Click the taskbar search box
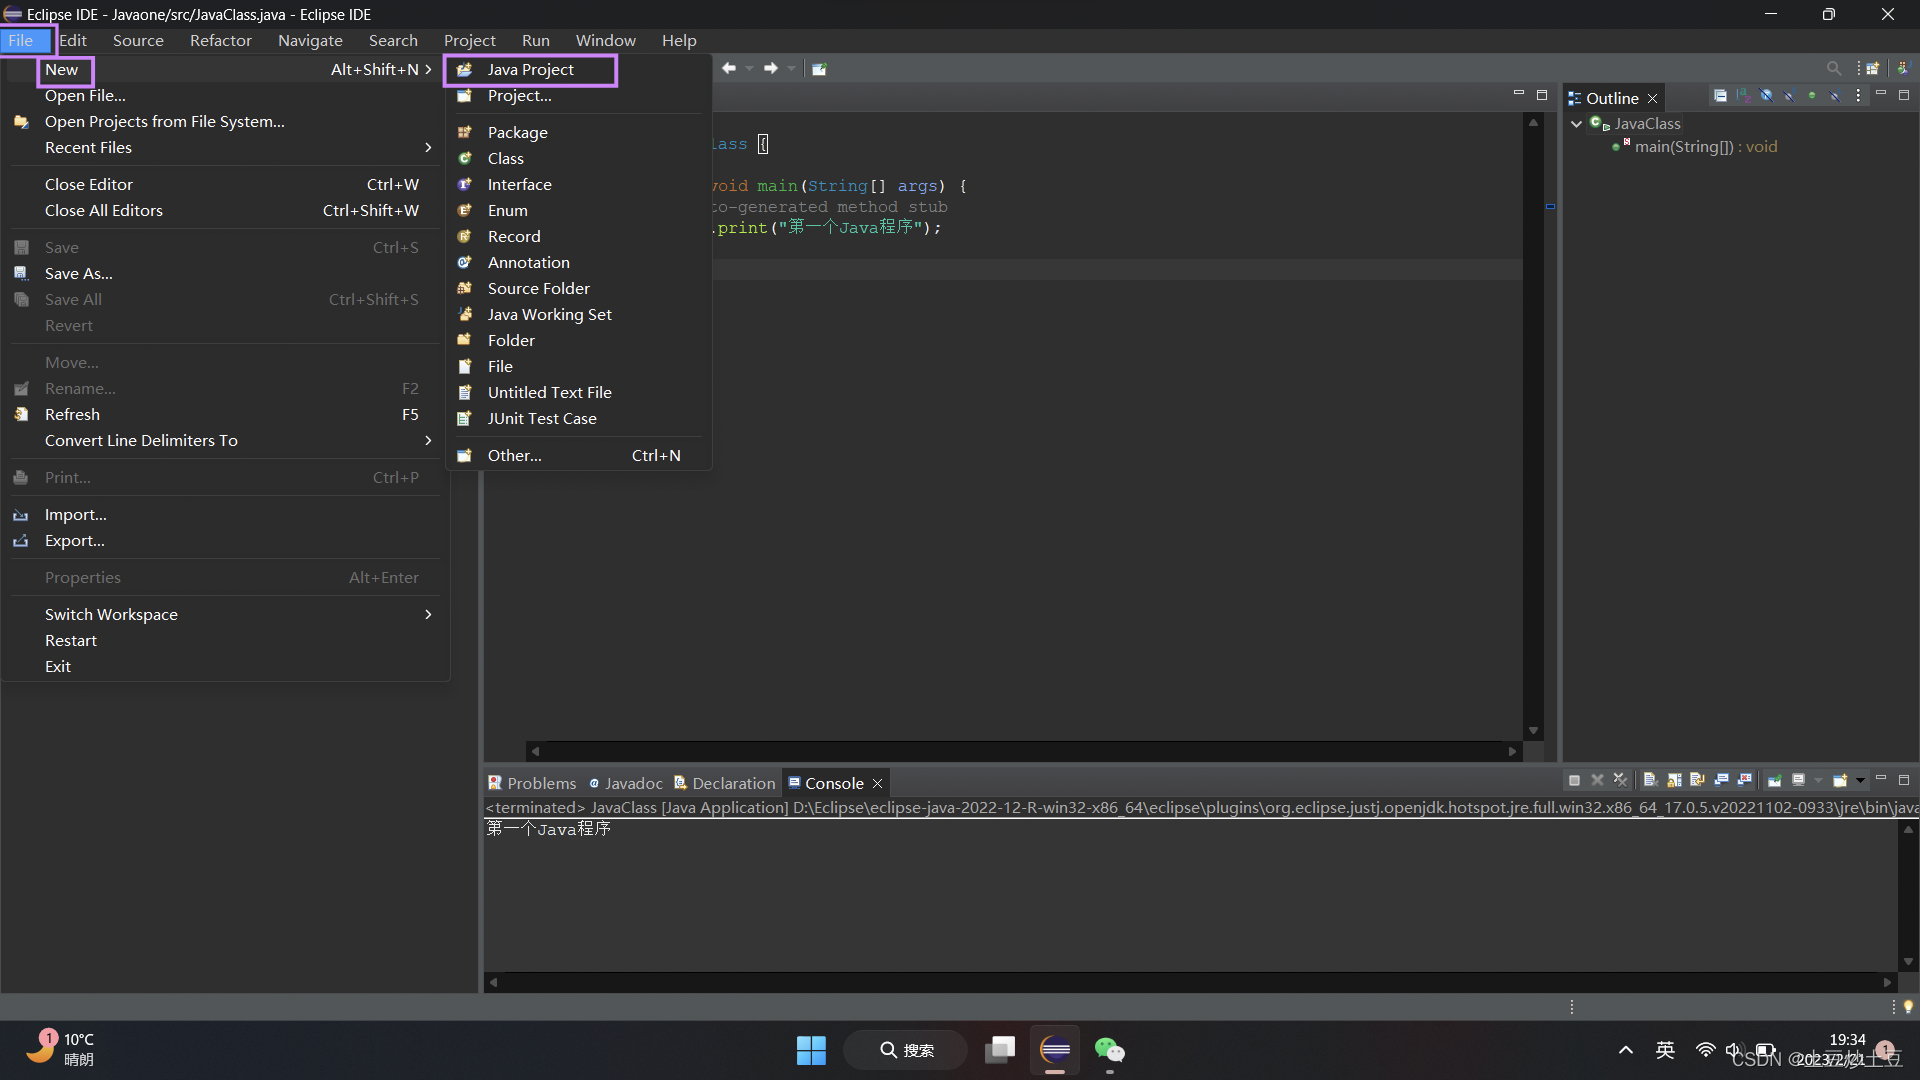 click(x=906, y=1050)
